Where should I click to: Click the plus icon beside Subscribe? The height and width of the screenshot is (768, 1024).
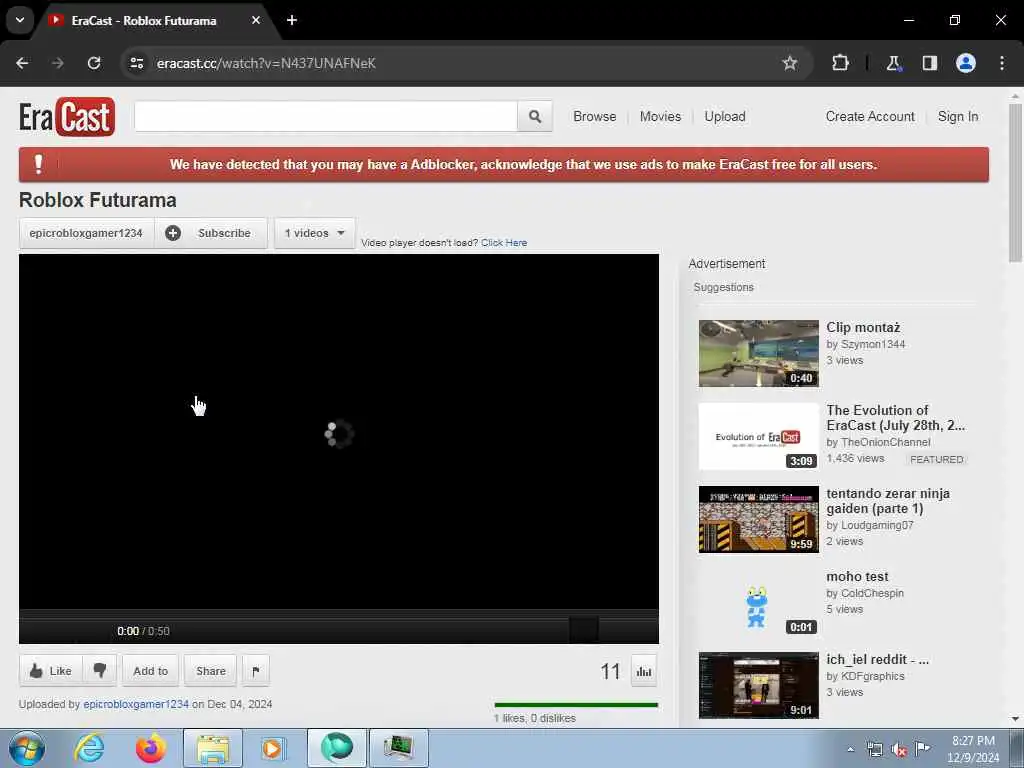172,233
